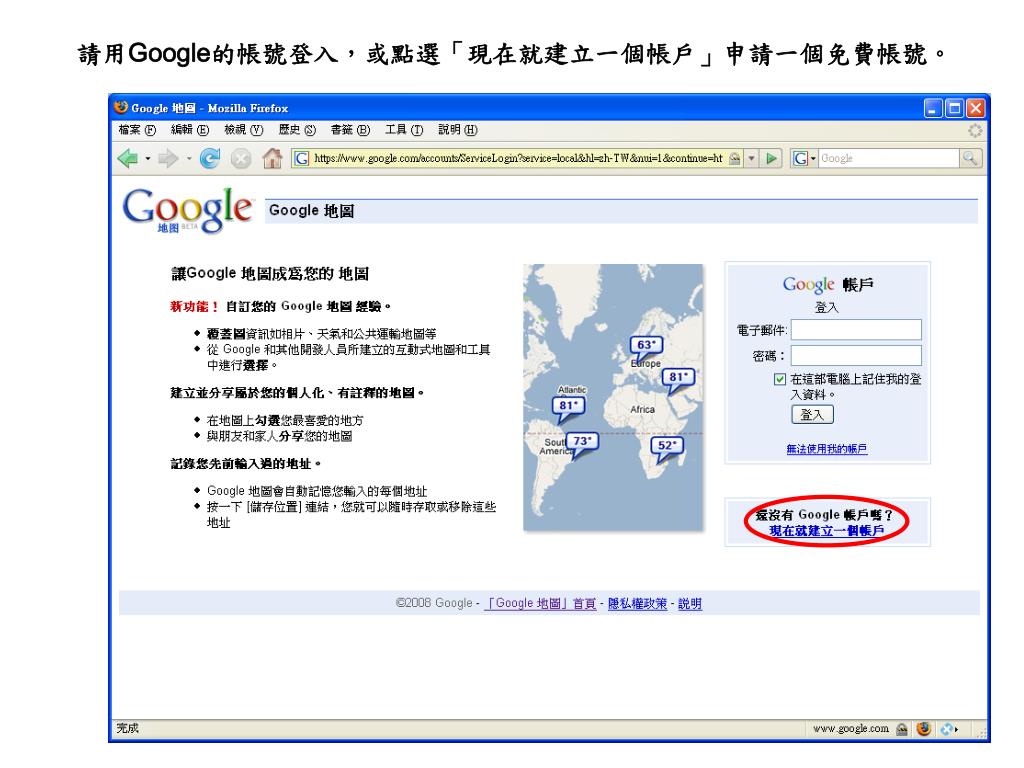Click the green Go arrow beside address bar
The width and height of the screenshot is (1024, 768).
772,158
